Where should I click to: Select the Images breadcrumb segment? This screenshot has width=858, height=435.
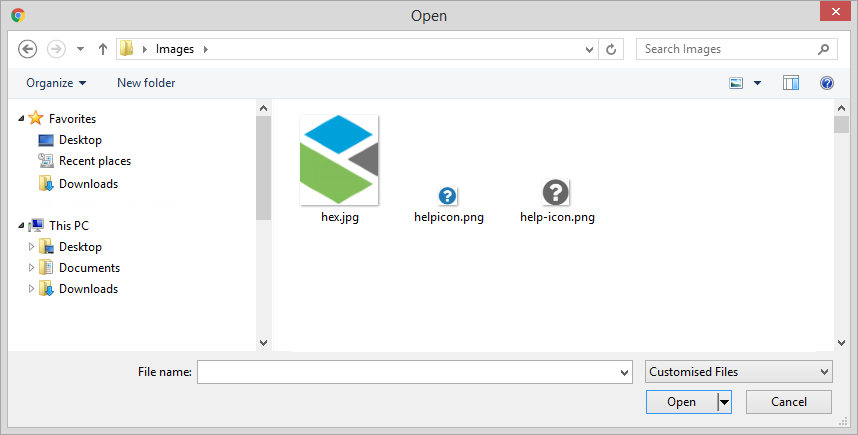(x=175, y=49)
